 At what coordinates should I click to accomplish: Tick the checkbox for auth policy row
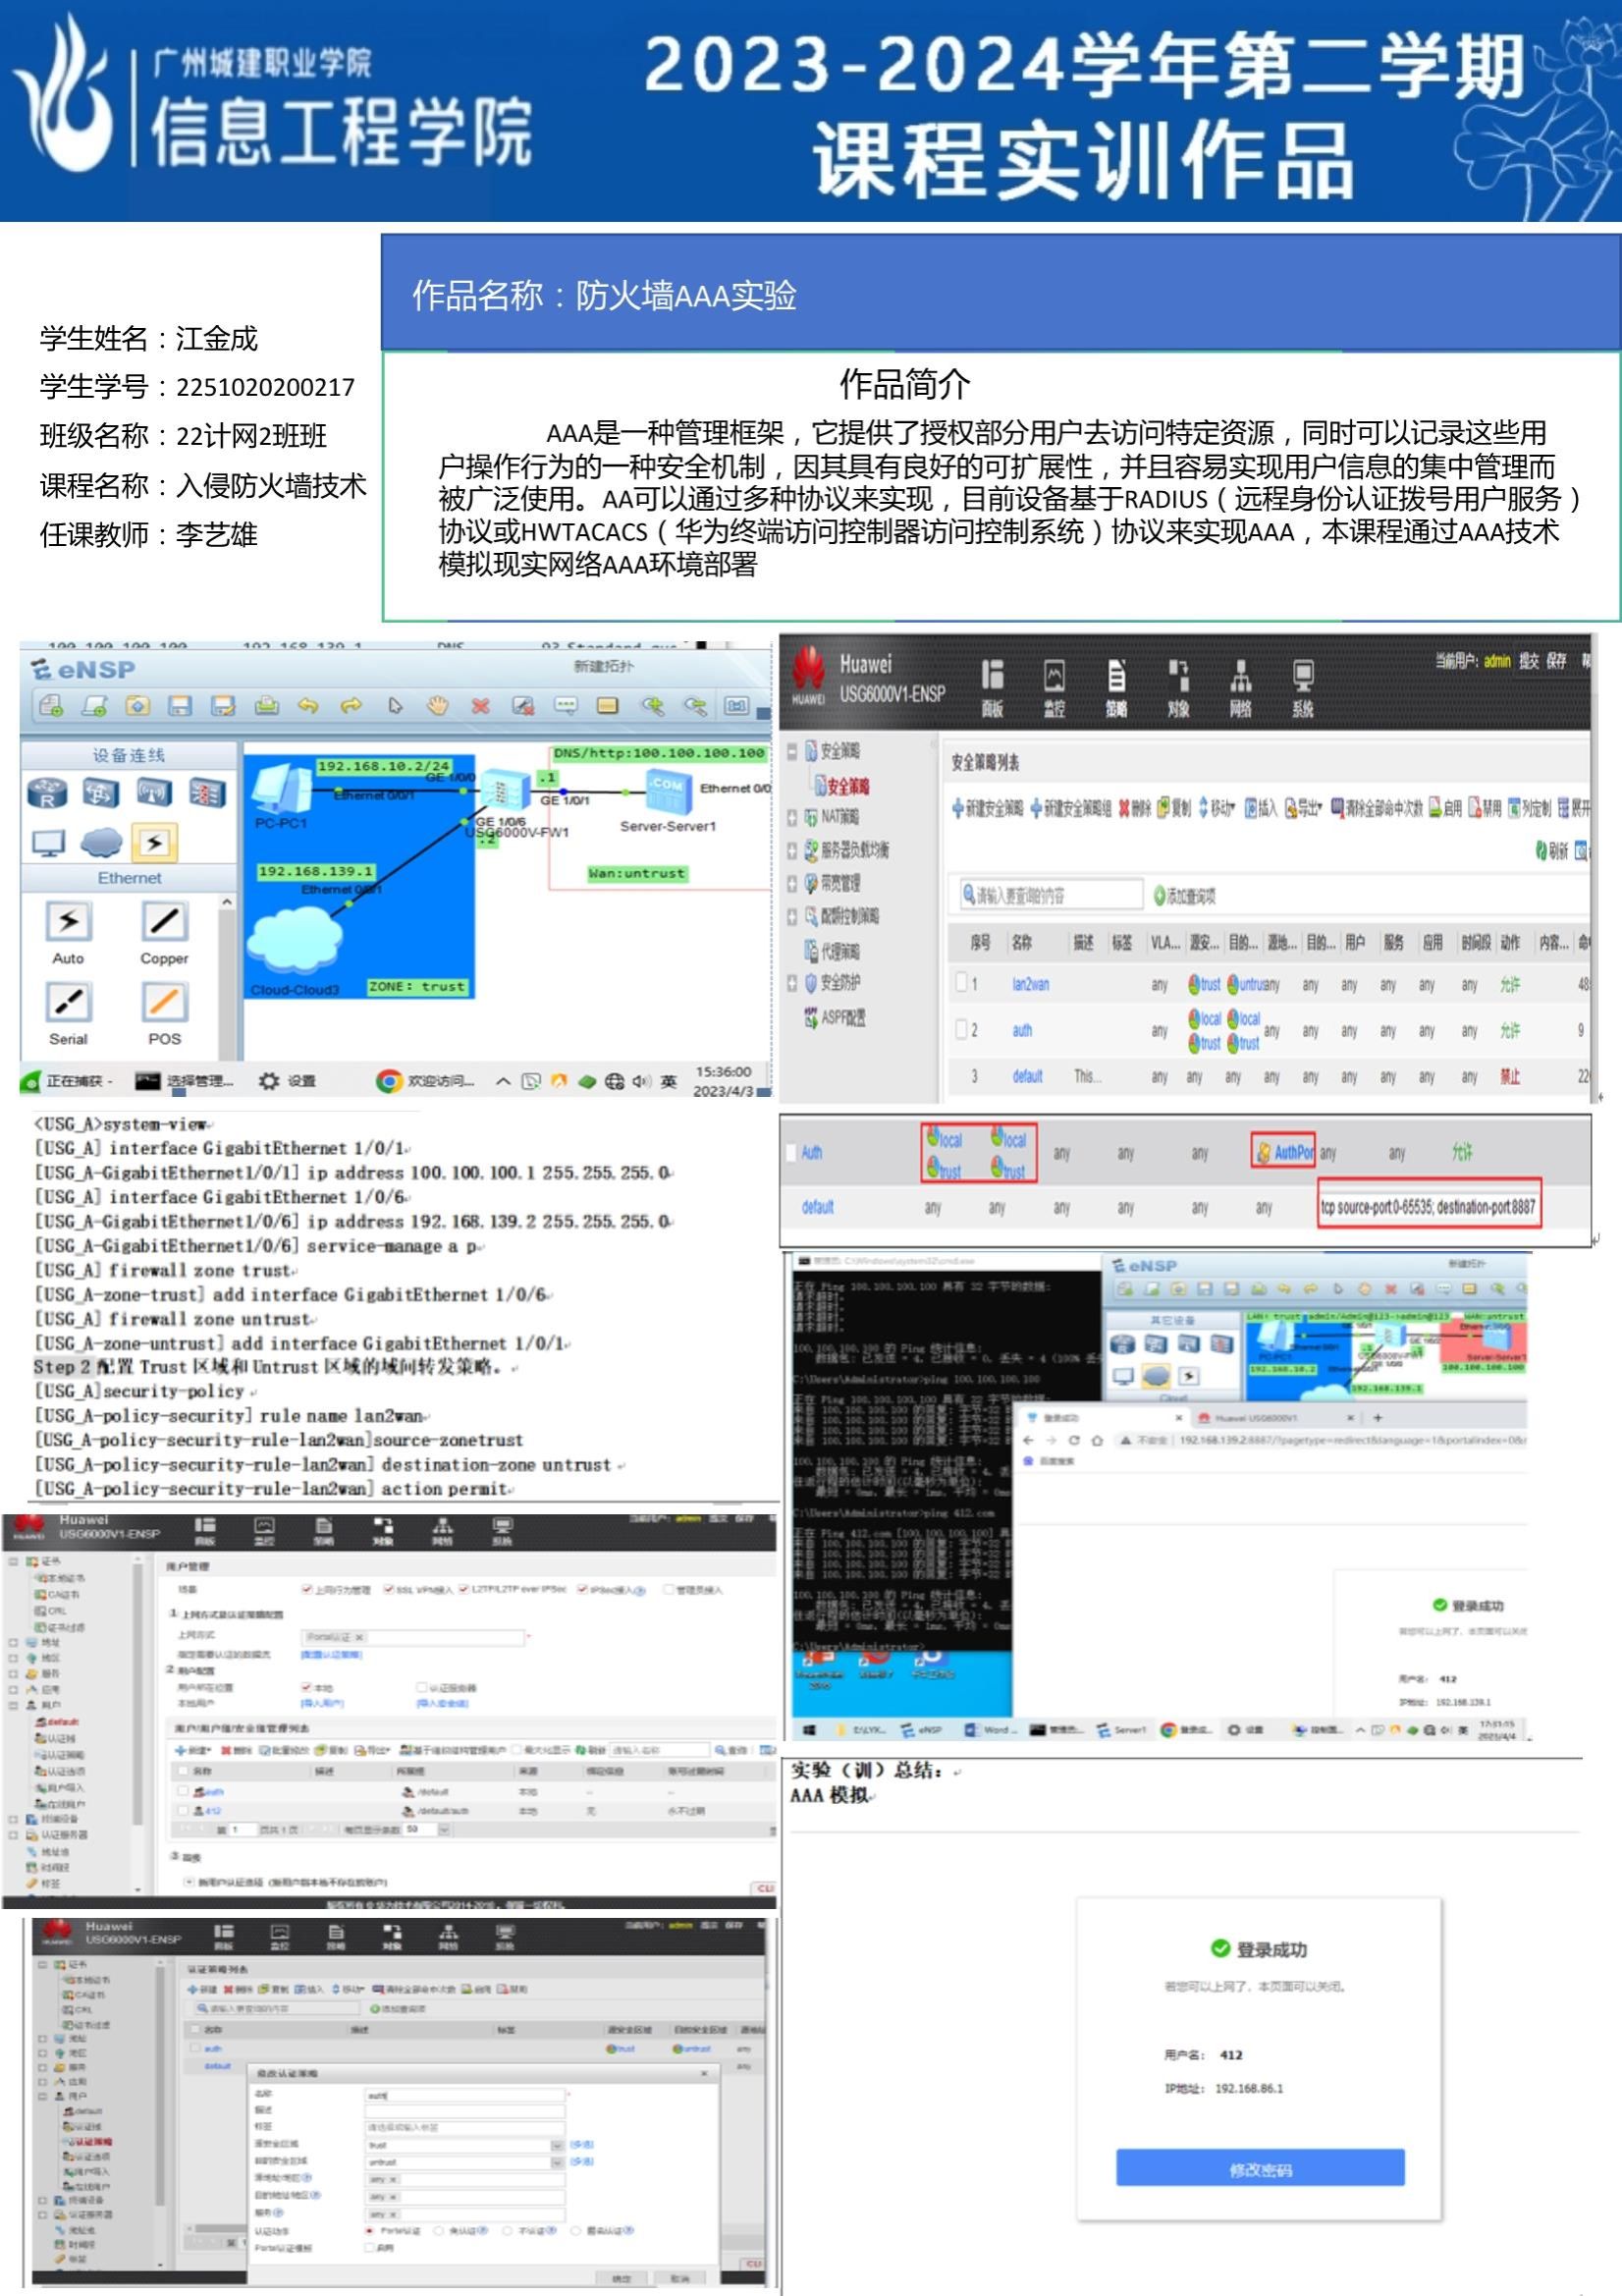click(962, 1029)
